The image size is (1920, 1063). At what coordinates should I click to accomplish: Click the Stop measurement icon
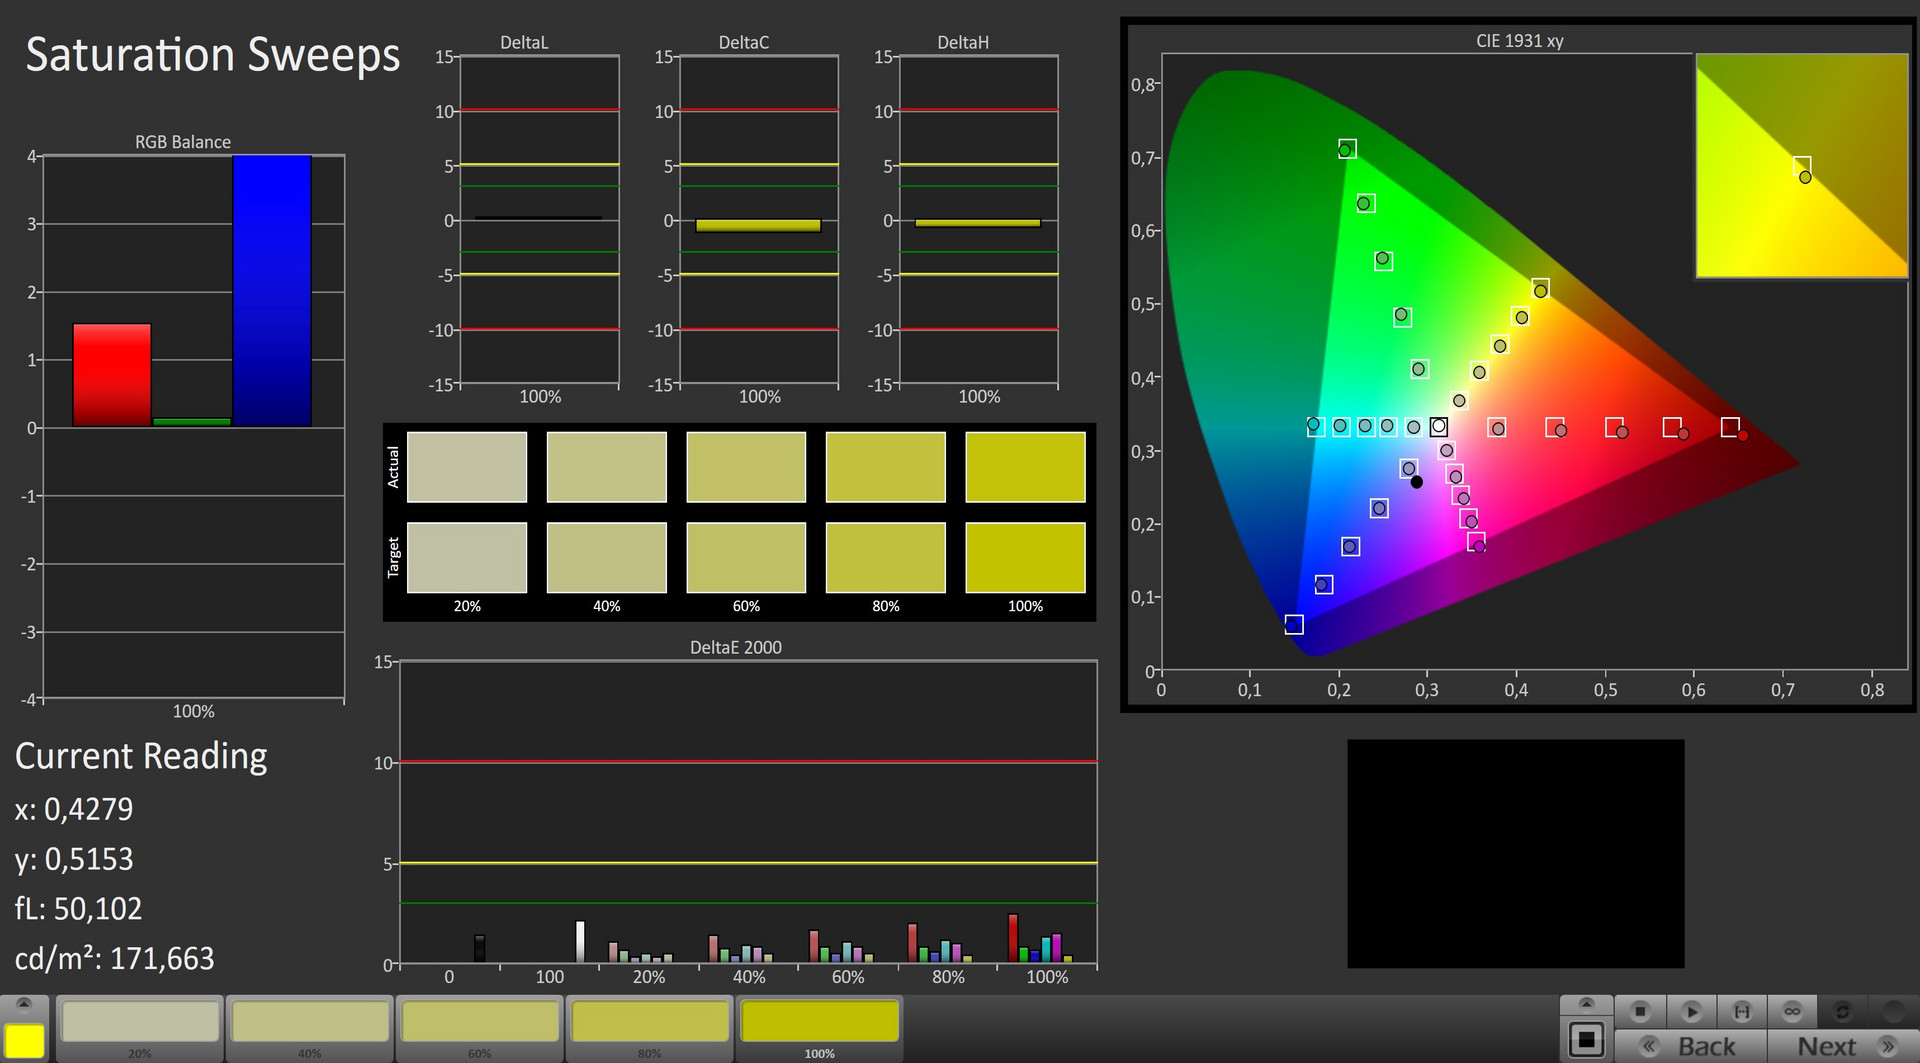tap(1640, 1011)
